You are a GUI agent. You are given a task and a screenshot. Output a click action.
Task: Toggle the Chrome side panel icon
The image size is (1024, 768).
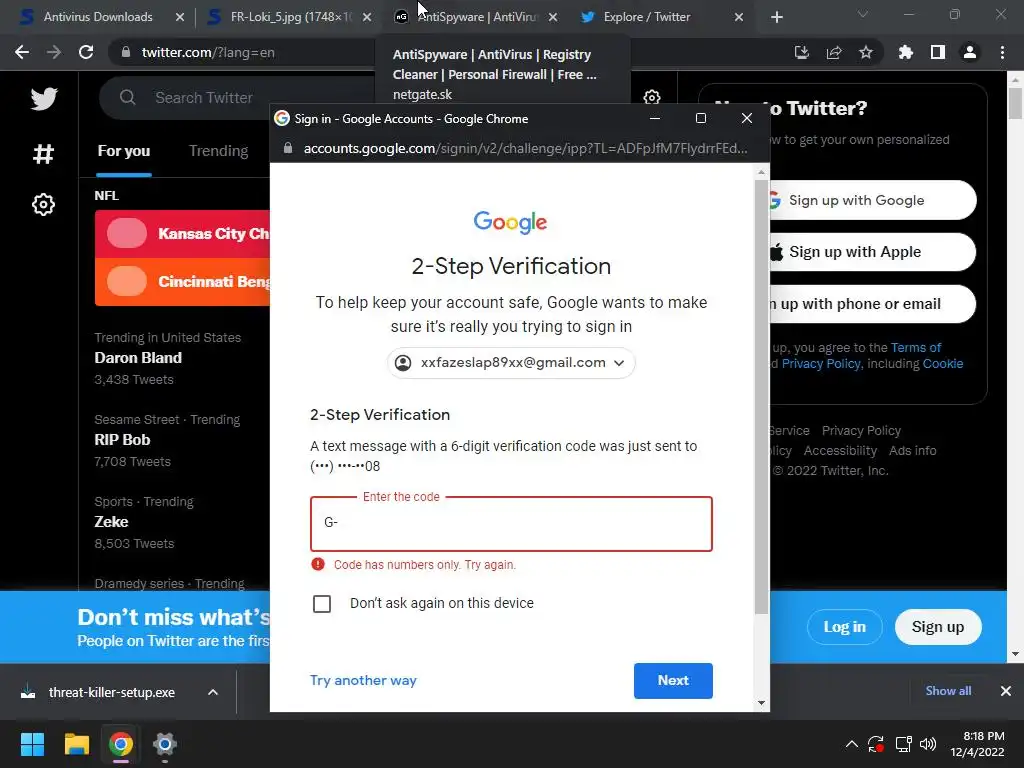937,52
